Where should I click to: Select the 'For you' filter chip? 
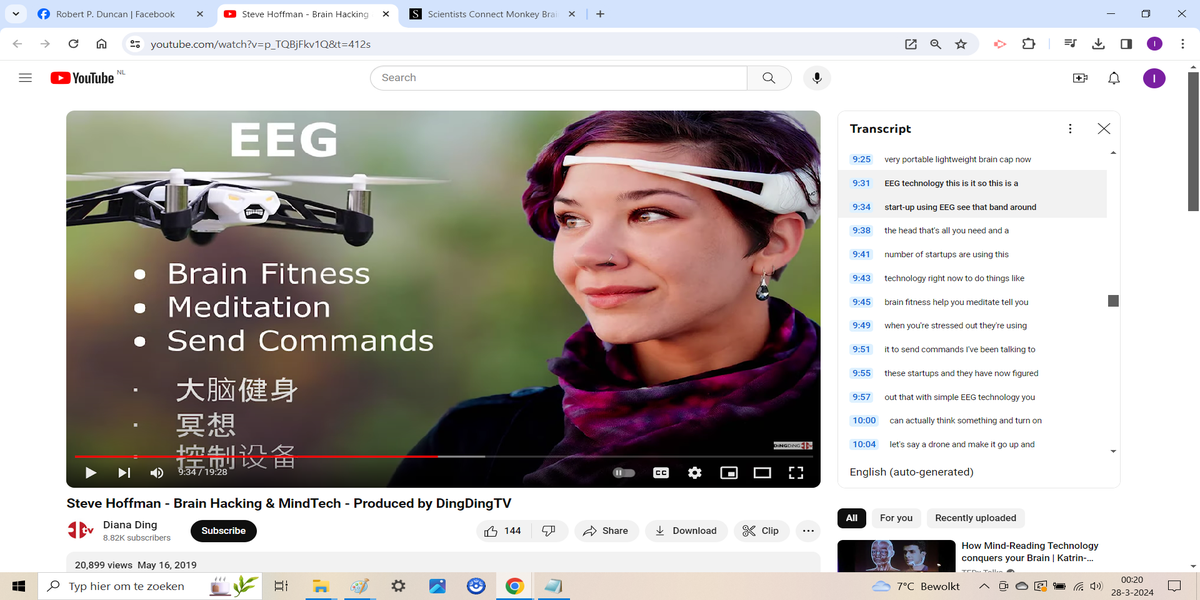896,518
